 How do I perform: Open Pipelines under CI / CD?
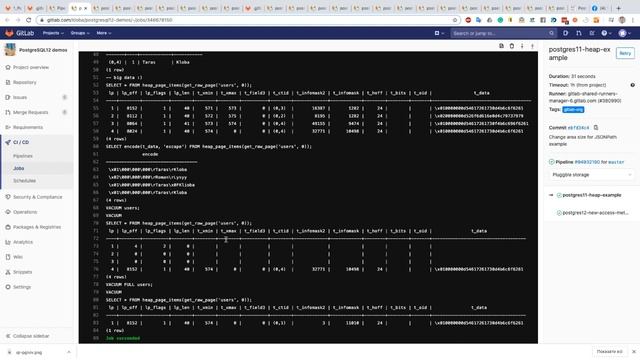23,156
